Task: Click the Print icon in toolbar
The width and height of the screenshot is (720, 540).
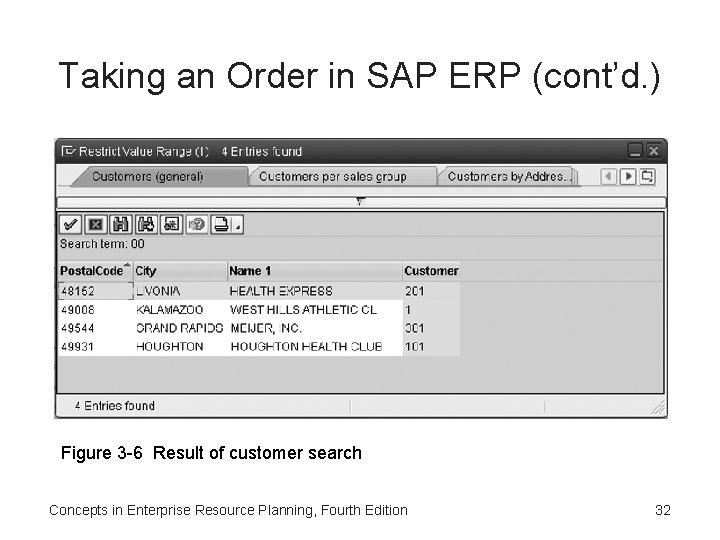Action: pos(221,225)
